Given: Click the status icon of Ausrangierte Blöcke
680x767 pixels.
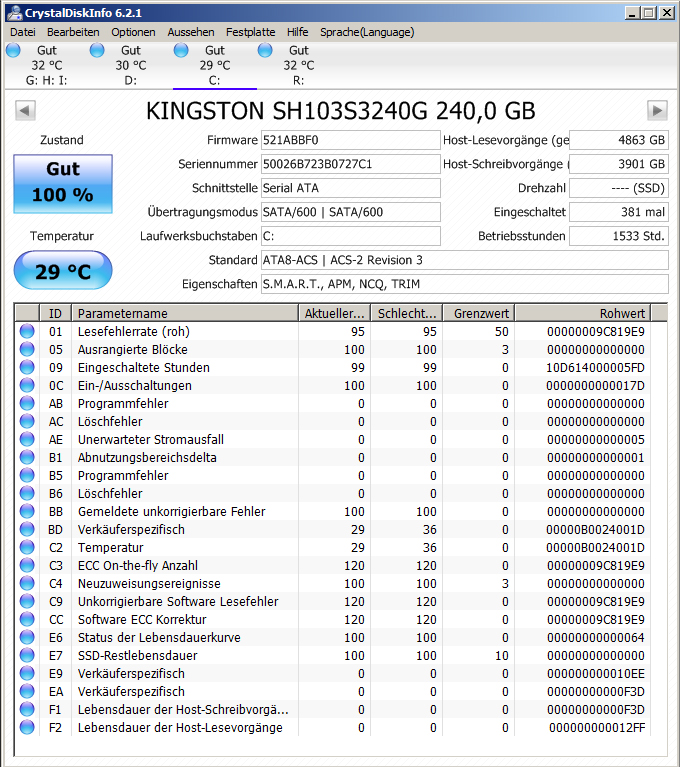Looking at the screenshot, I should pyautogui.click(x=27, y=349).
